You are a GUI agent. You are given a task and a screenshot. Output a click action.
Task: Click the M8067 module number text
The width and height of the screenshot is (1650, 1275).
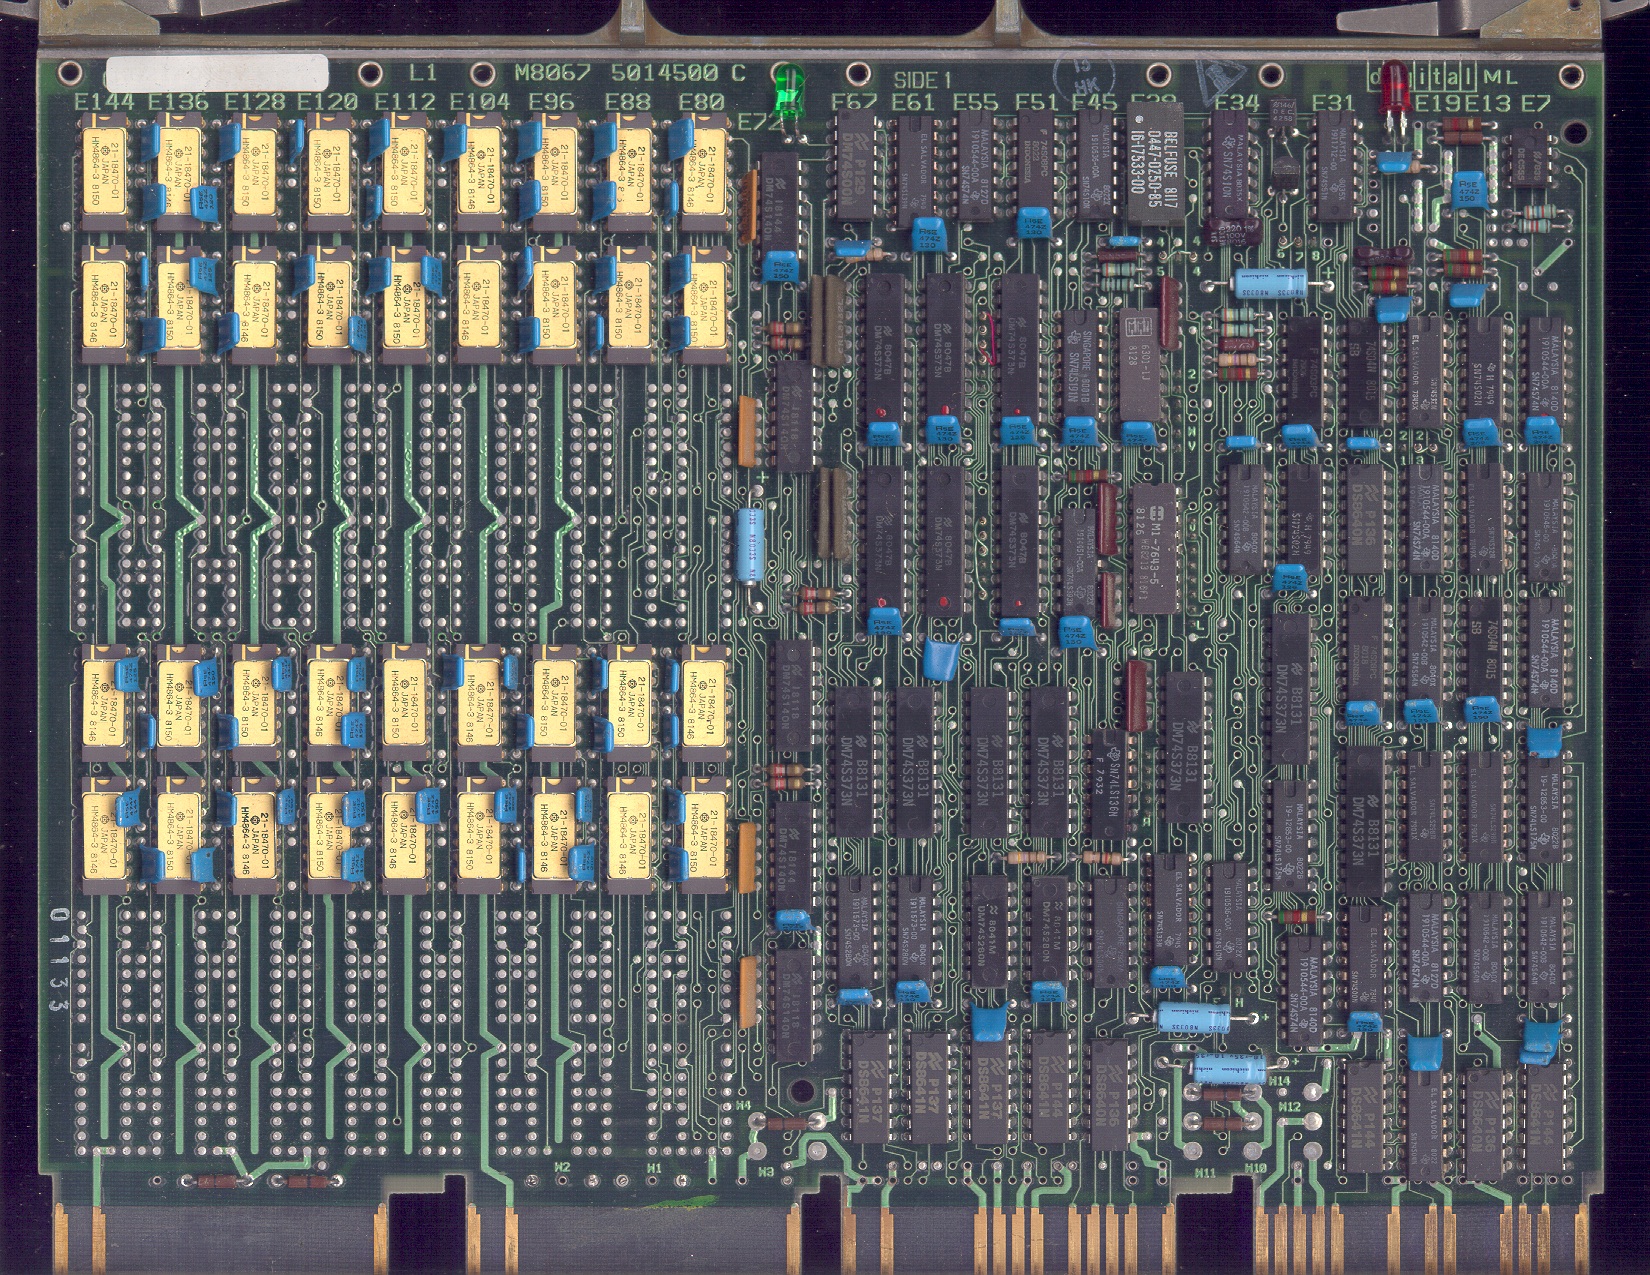coord(553,73)
